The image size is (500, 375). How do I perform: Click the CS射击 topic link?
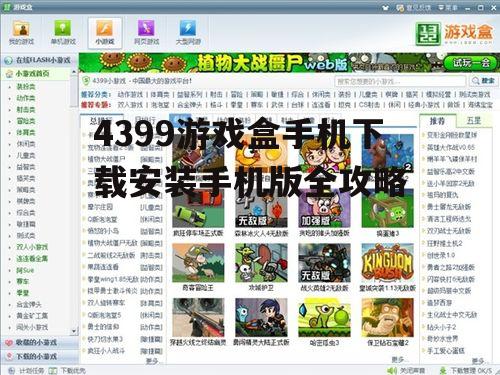[x=369, y=105]
